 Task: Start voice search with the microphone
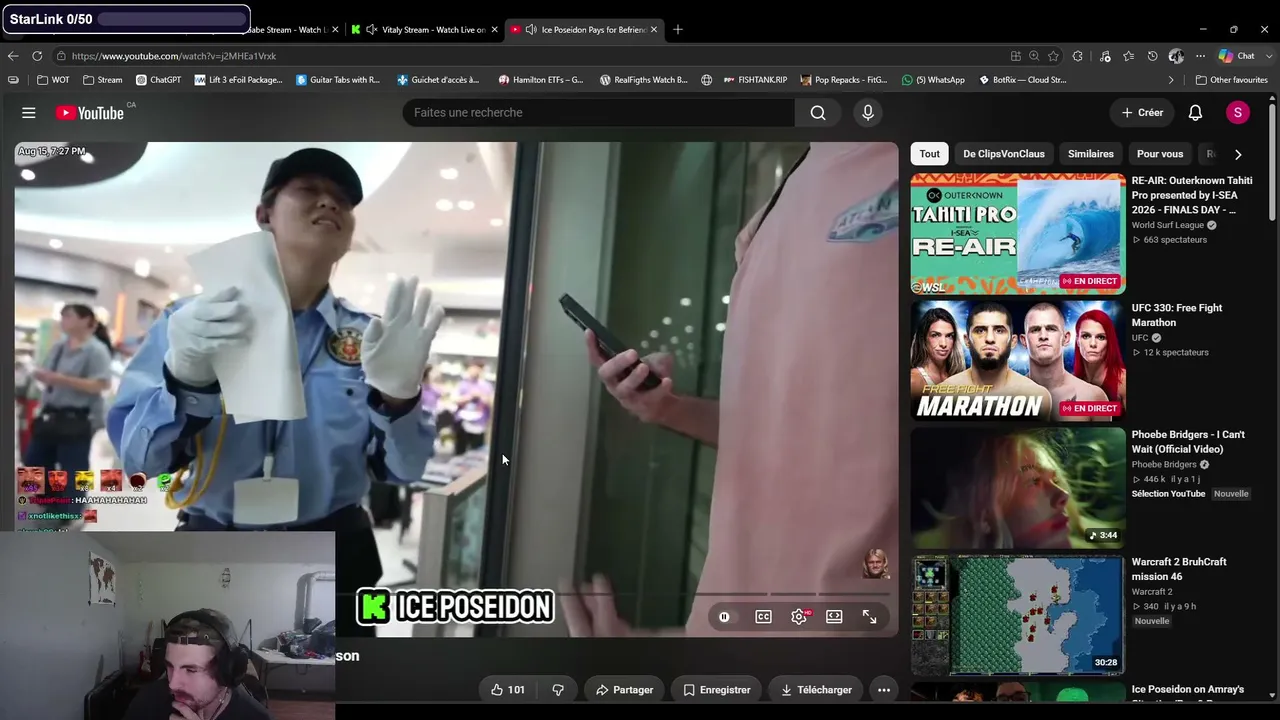(868, 113)
